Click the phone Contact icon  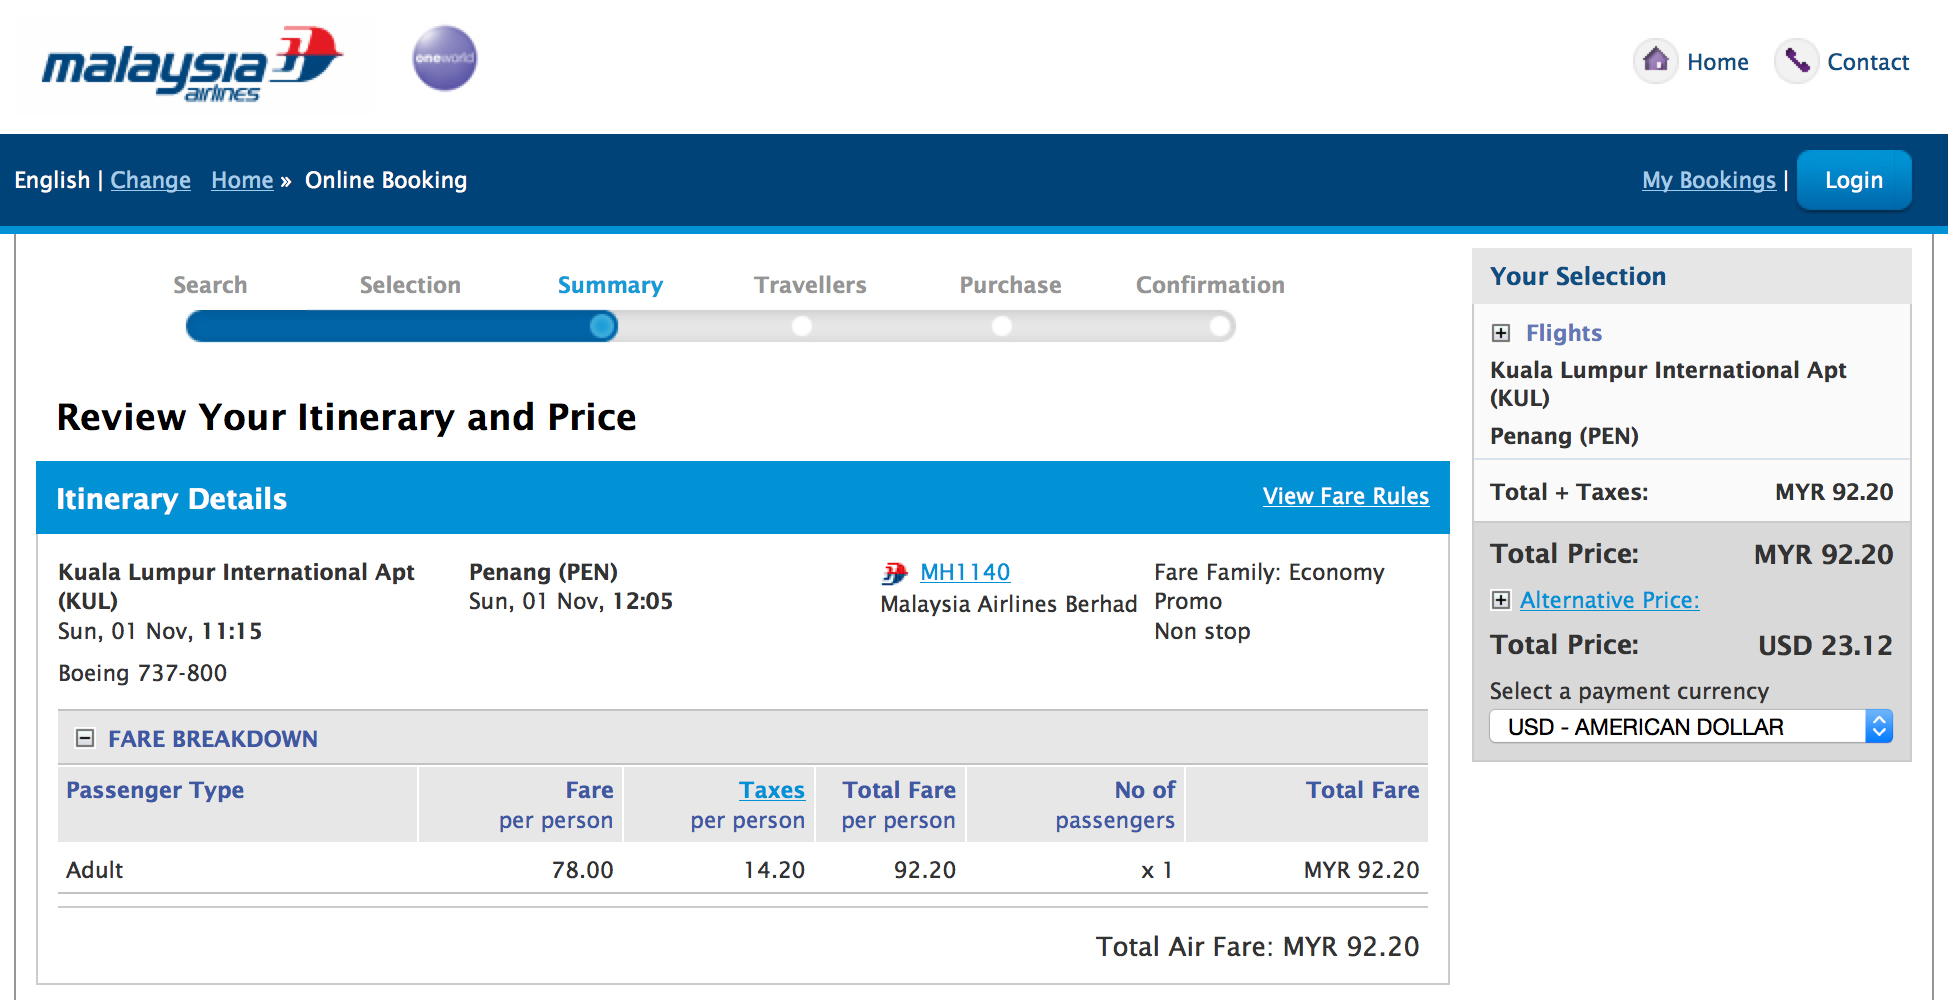tap(1797, 61)
